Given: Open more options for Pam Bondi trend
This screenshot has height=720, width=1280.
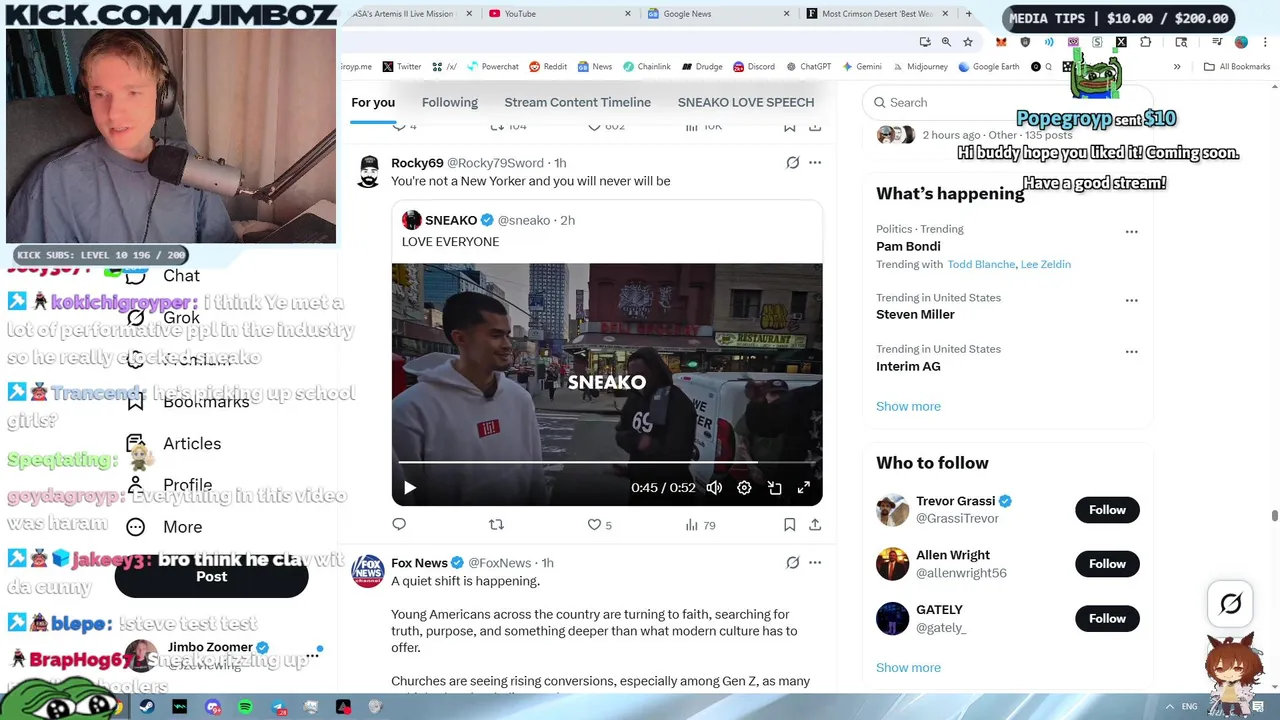Looking at the screenshot, I should tap(1131, 231).
